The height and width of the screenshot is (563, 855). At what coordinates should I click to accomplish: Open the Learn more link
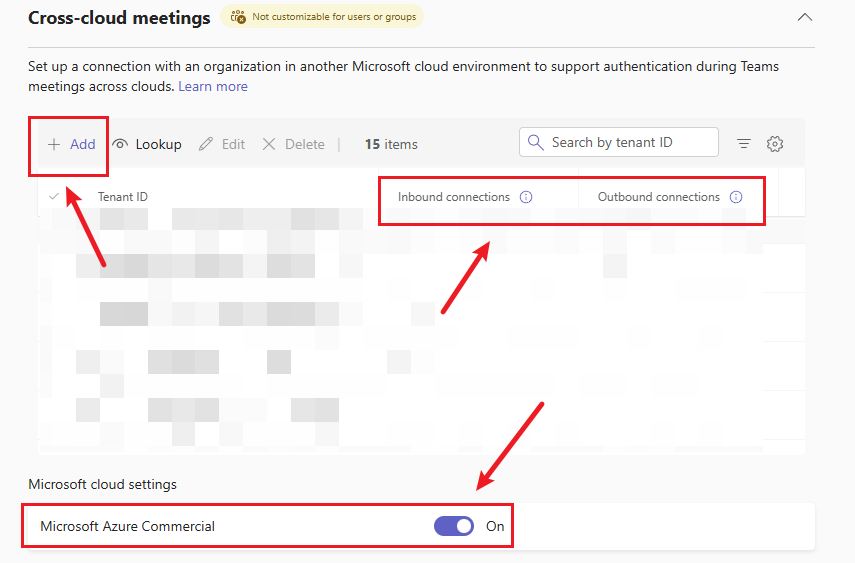click(213, 86)
